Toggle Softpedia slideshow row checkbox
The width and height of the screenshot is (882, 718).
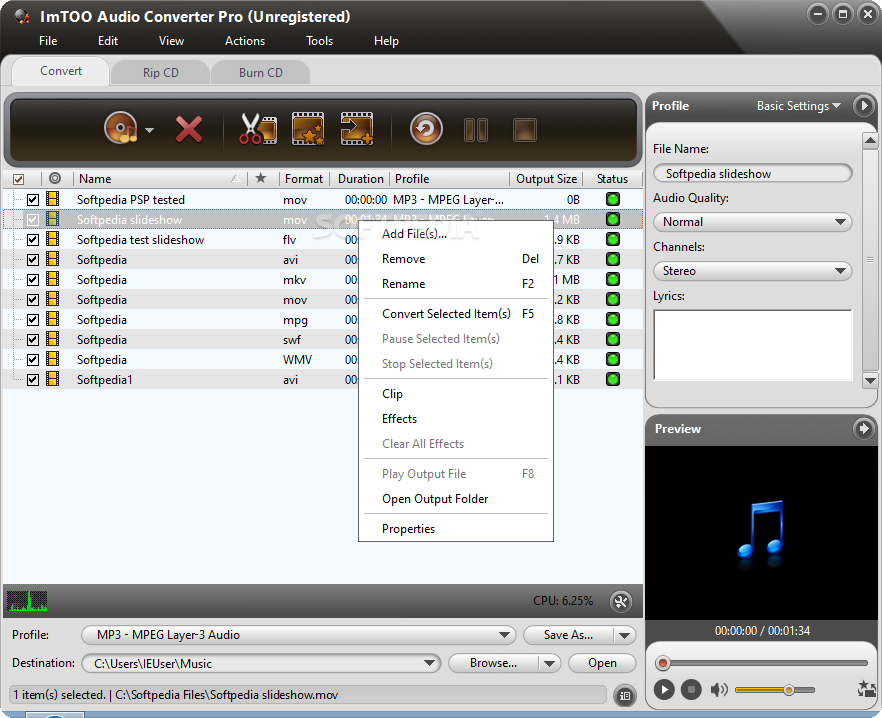(x=33, y=219)
